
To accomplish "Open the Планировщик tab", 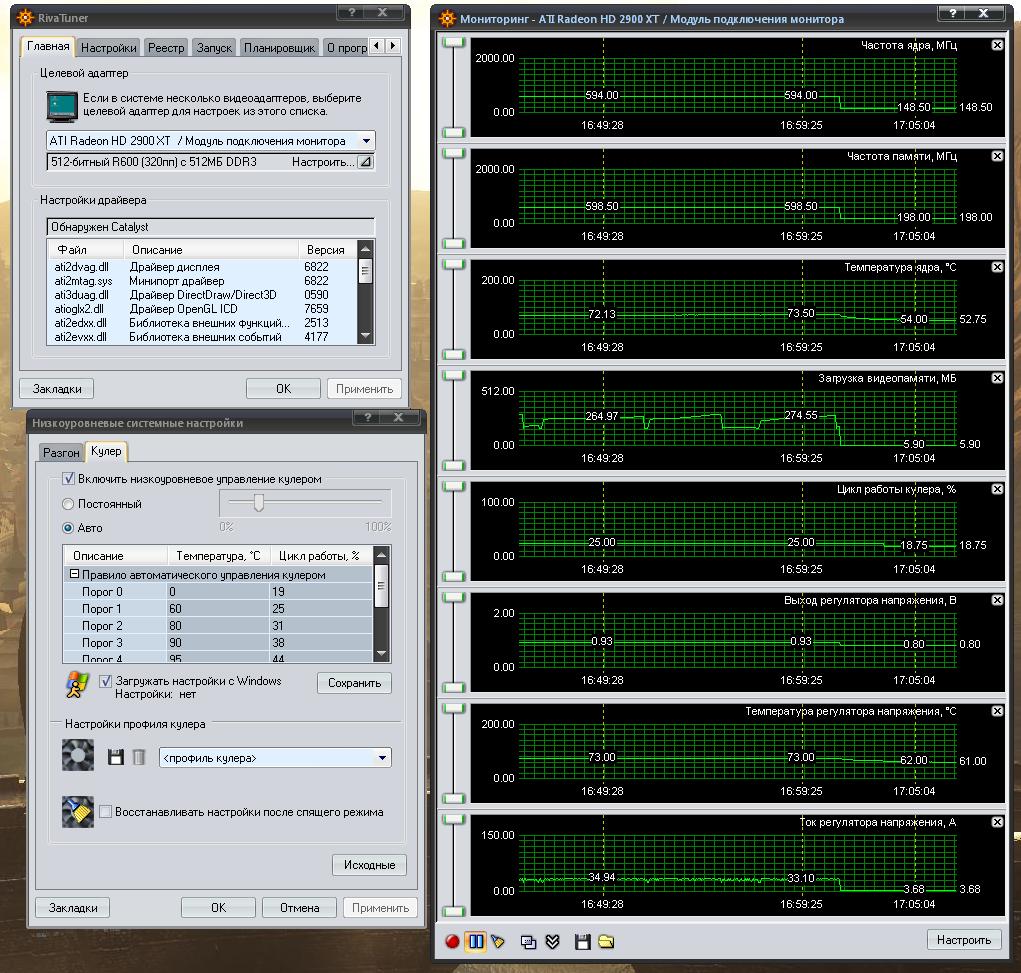I will click(279, 48).
